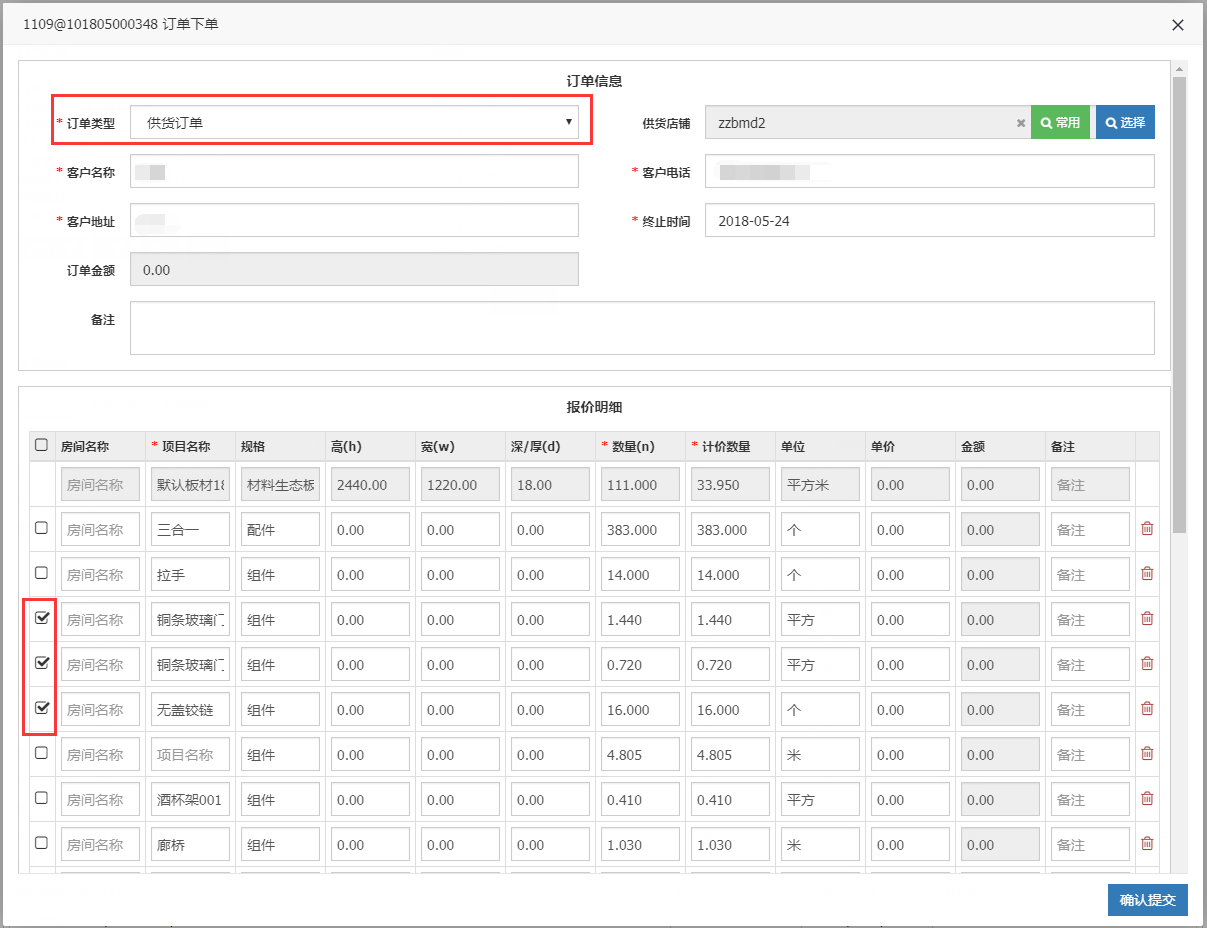Open the 订单类型 dropdown showing 供货订单
The image size is (1207, 928).
click(x=354, y=122)
